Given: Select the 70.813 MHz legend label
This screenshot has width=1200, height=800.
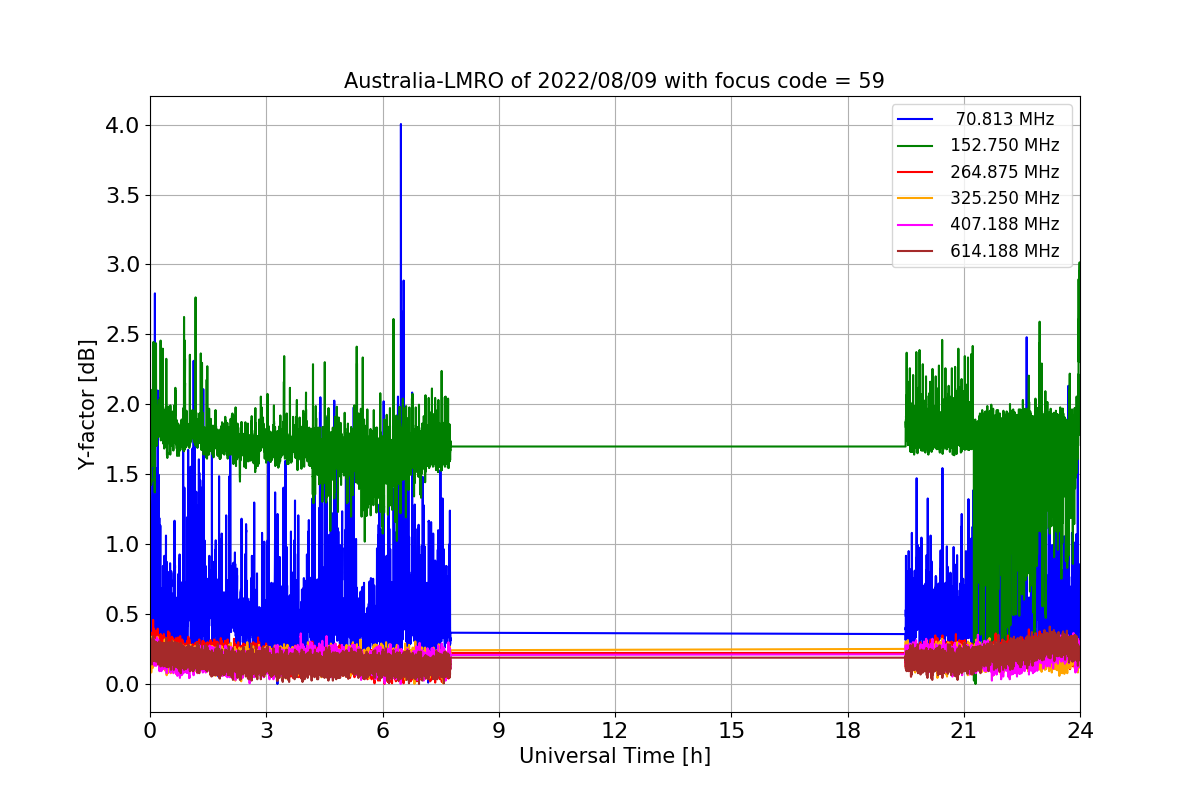Looking at the screenshot, I should 1005,119.
